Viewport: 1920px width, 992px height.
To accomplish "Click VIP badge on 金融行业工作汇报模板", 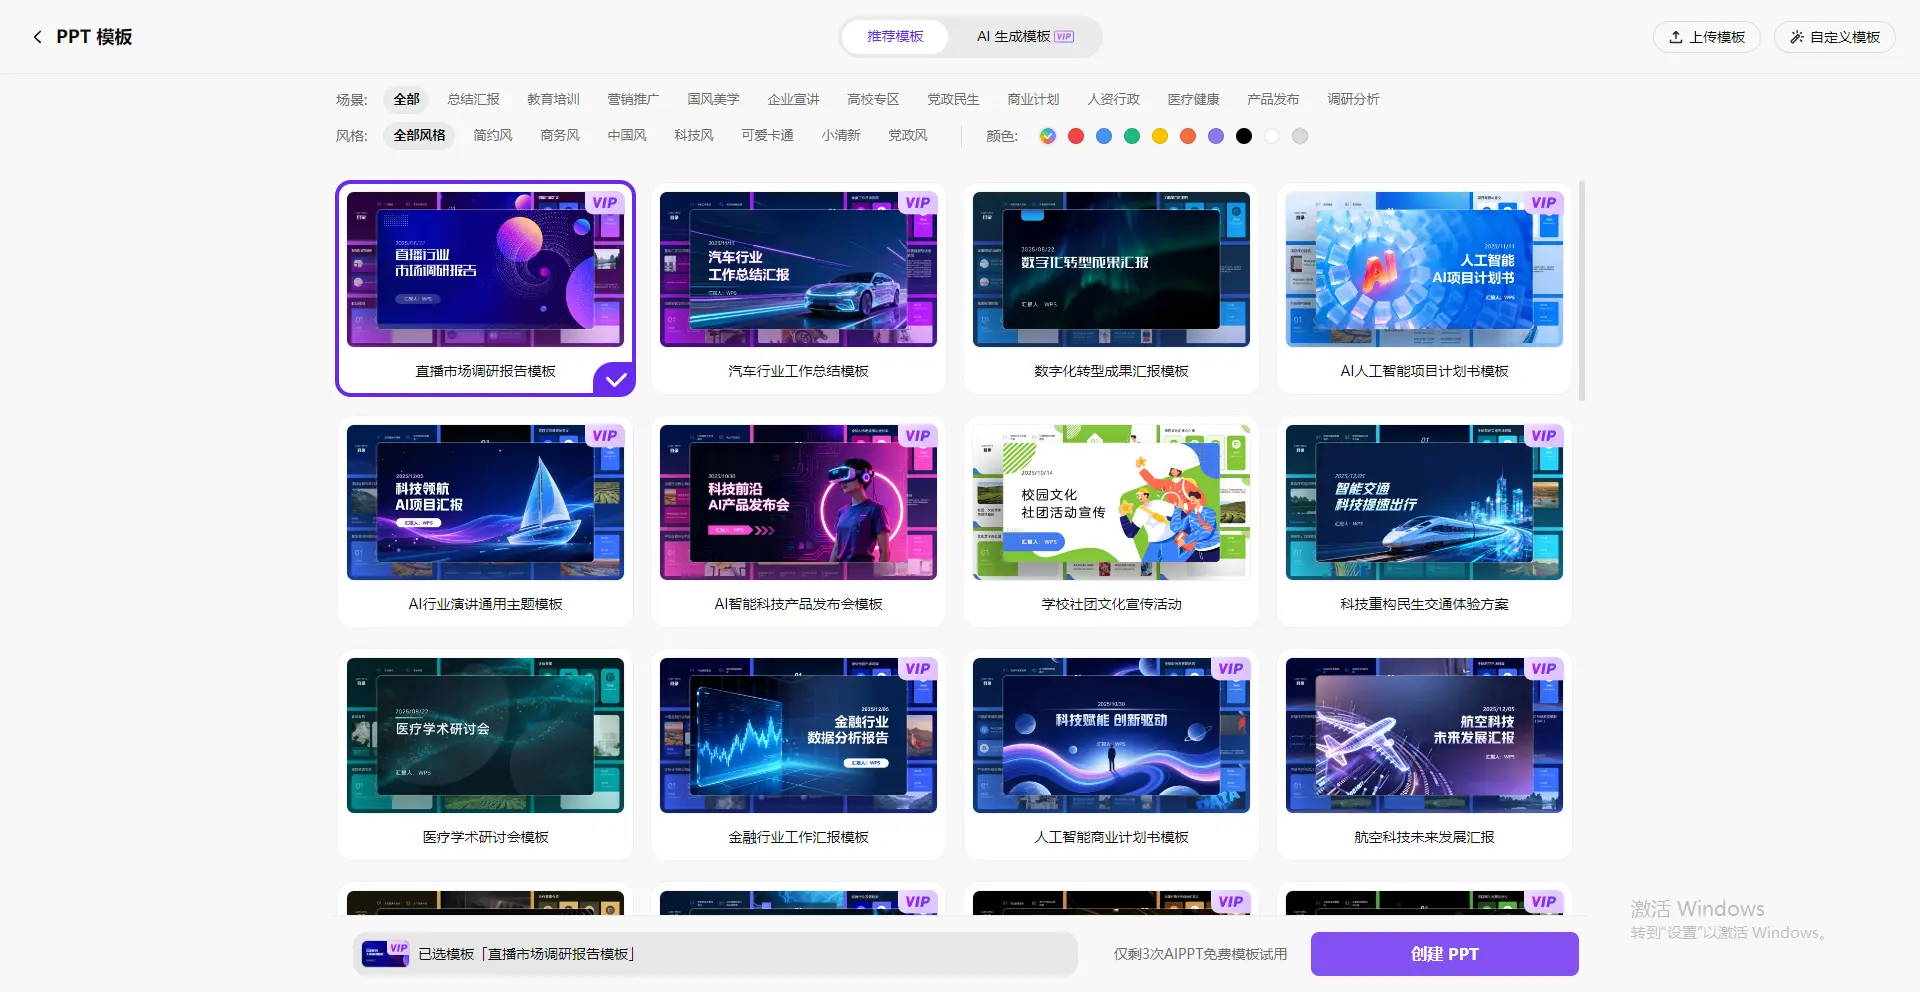I will point(917,669).
